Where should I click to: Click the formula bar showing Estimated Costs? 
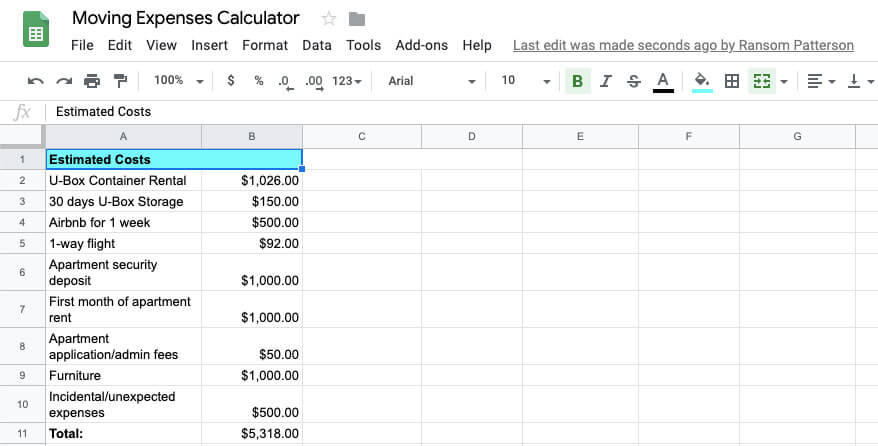pos(461,112)
